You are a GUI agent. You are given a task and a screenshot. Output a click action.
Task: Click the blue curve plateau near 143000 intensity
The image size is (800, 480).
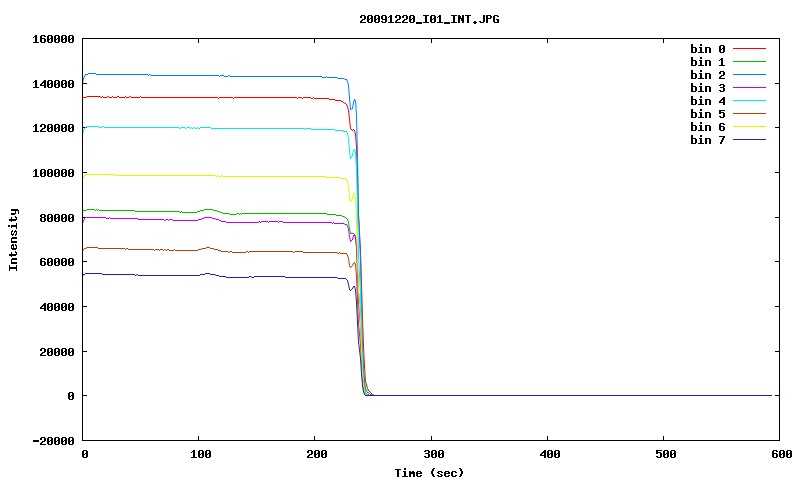coord(214,75)
